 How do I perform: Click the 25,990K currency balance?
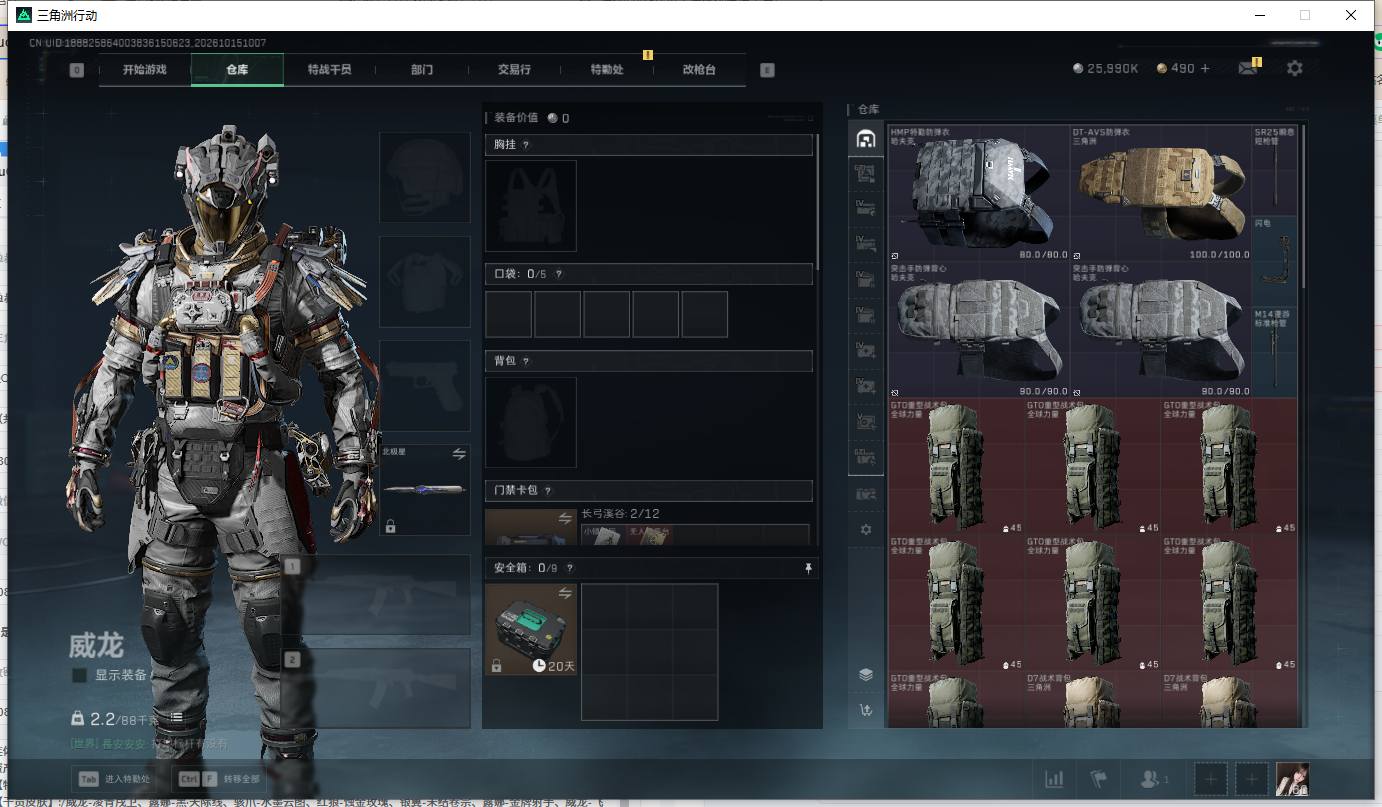pos(1105,69)
